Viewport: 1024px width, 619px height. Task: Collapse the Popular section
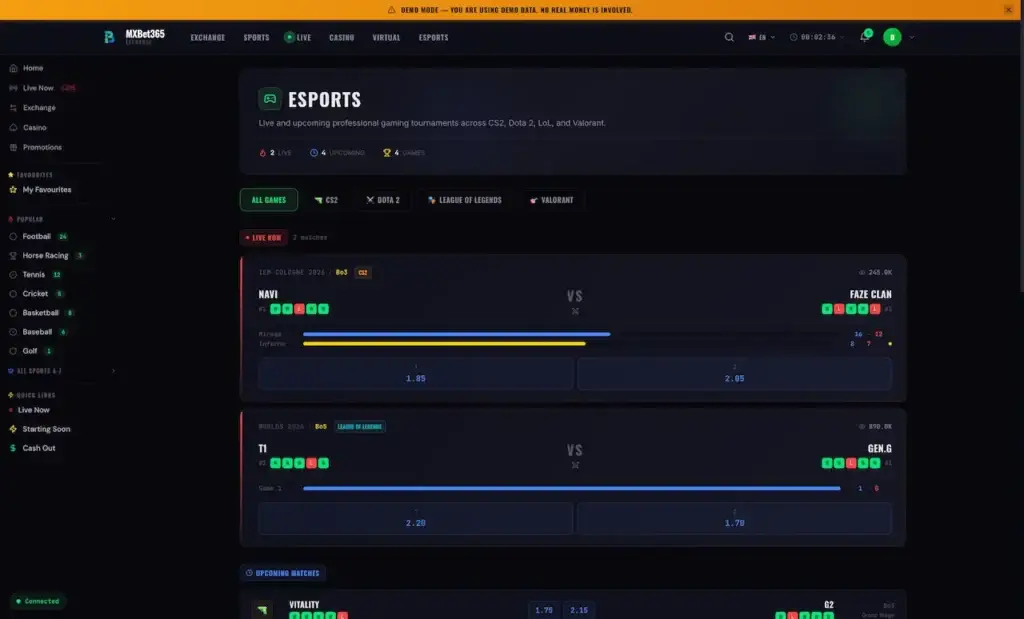(113, 219)
